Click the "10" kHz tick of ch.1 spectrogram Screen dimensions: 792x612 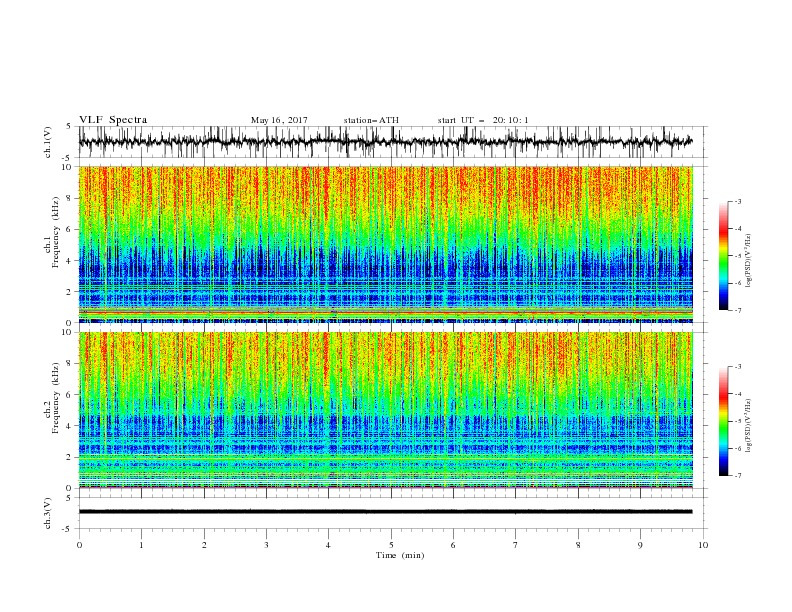(x=66, y=167)
